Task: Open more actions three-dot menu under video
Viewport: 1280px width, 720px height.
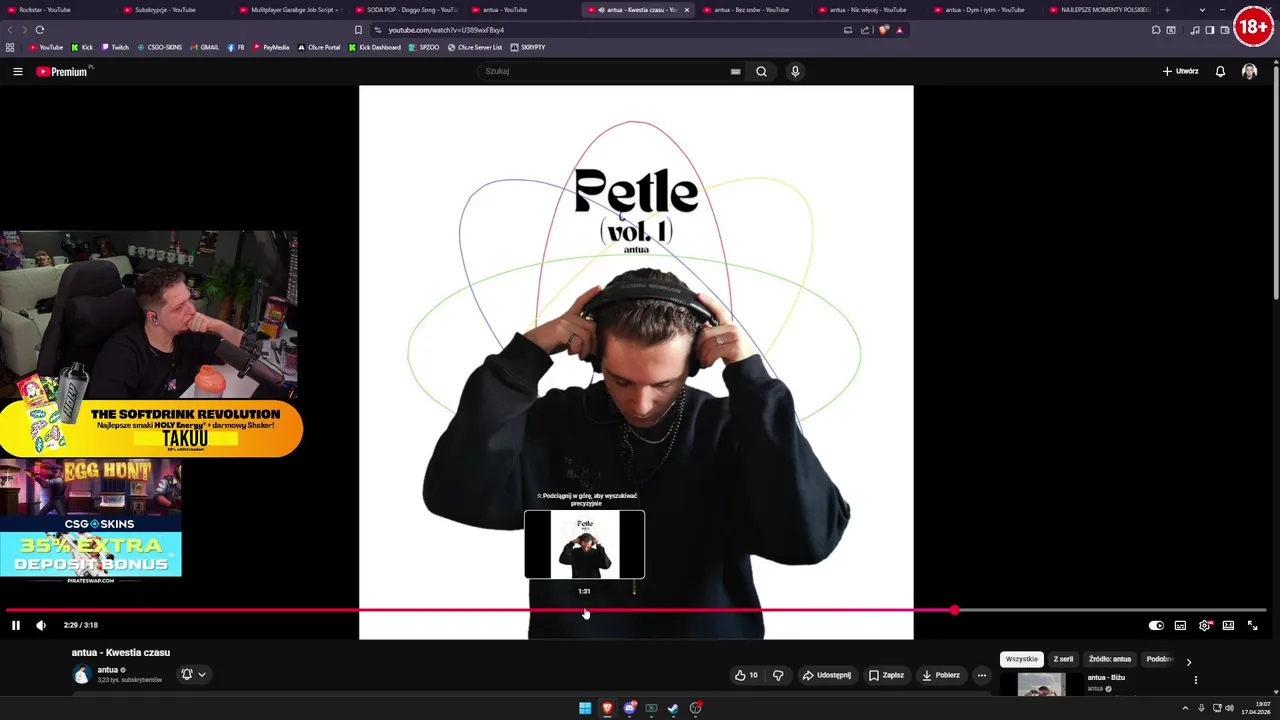Action: coord(982,675)
